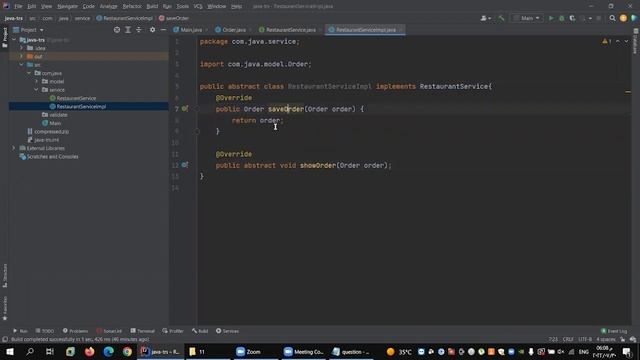
Task: Click Collapse All in Project panel
Action: (139, 30)
